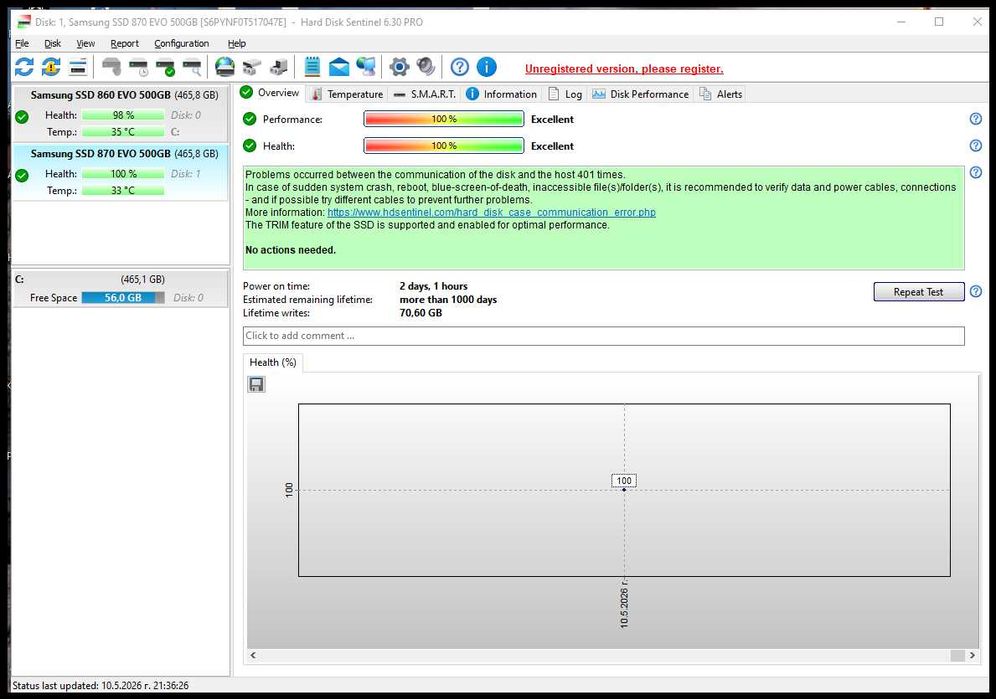The width and height of the screenshot is (996, 699).
Task: Click the Performance 100 % gradient bar
Action: 444,119
